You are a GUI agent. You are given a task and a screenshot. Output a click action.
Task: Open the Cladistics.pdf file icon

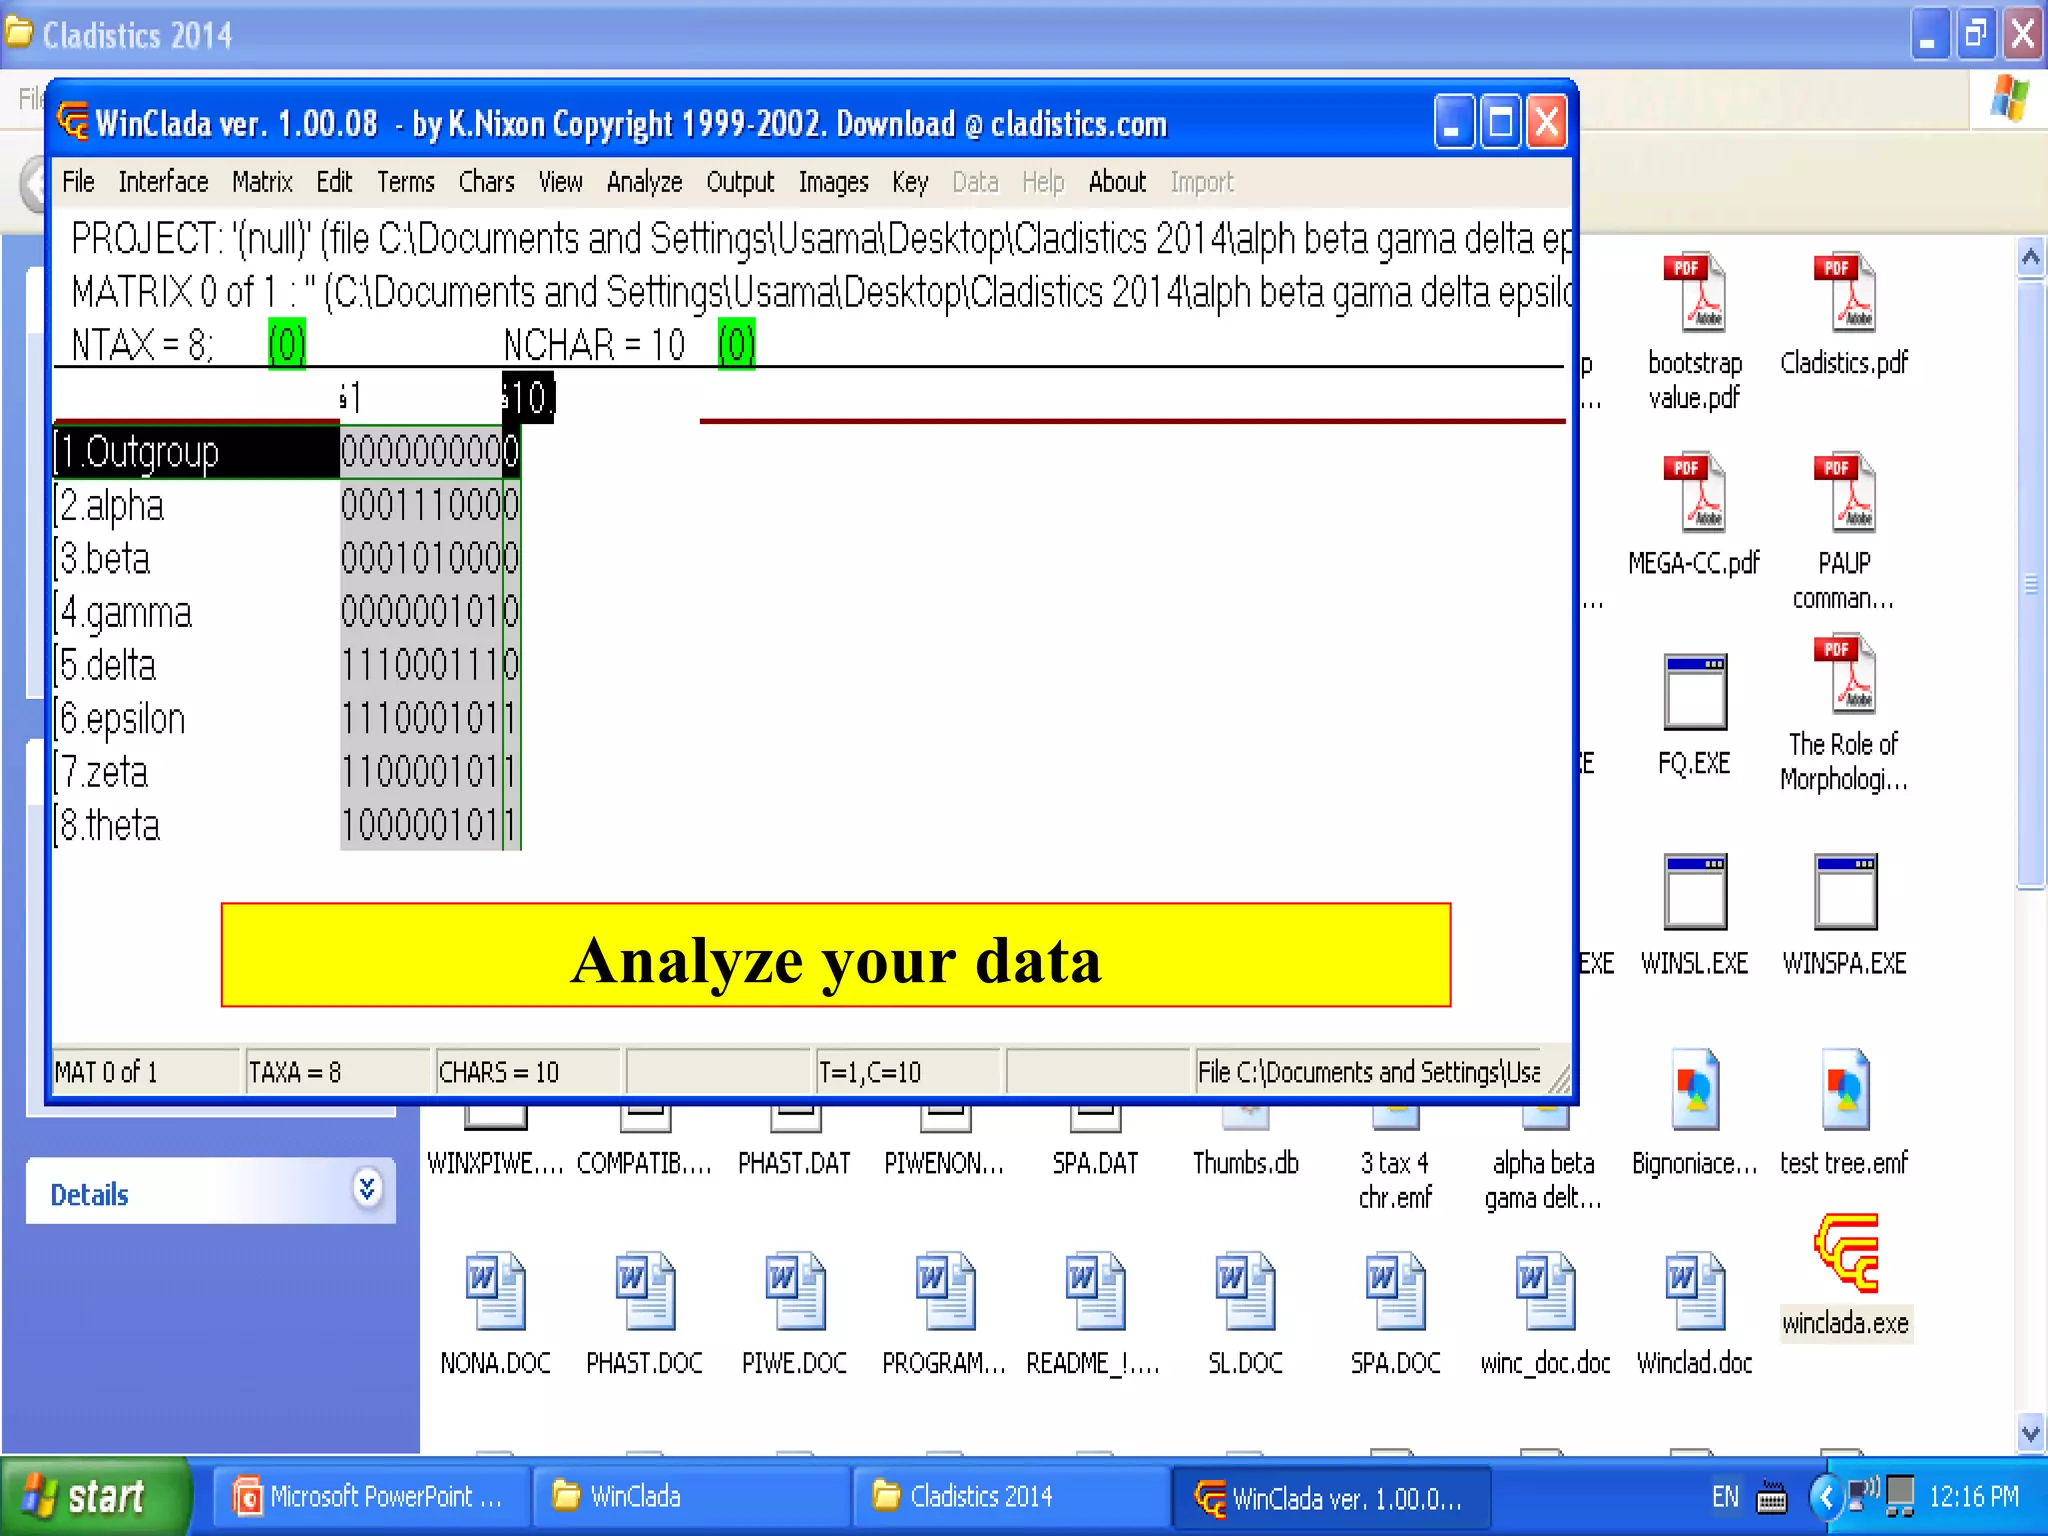coord(1845,292)
